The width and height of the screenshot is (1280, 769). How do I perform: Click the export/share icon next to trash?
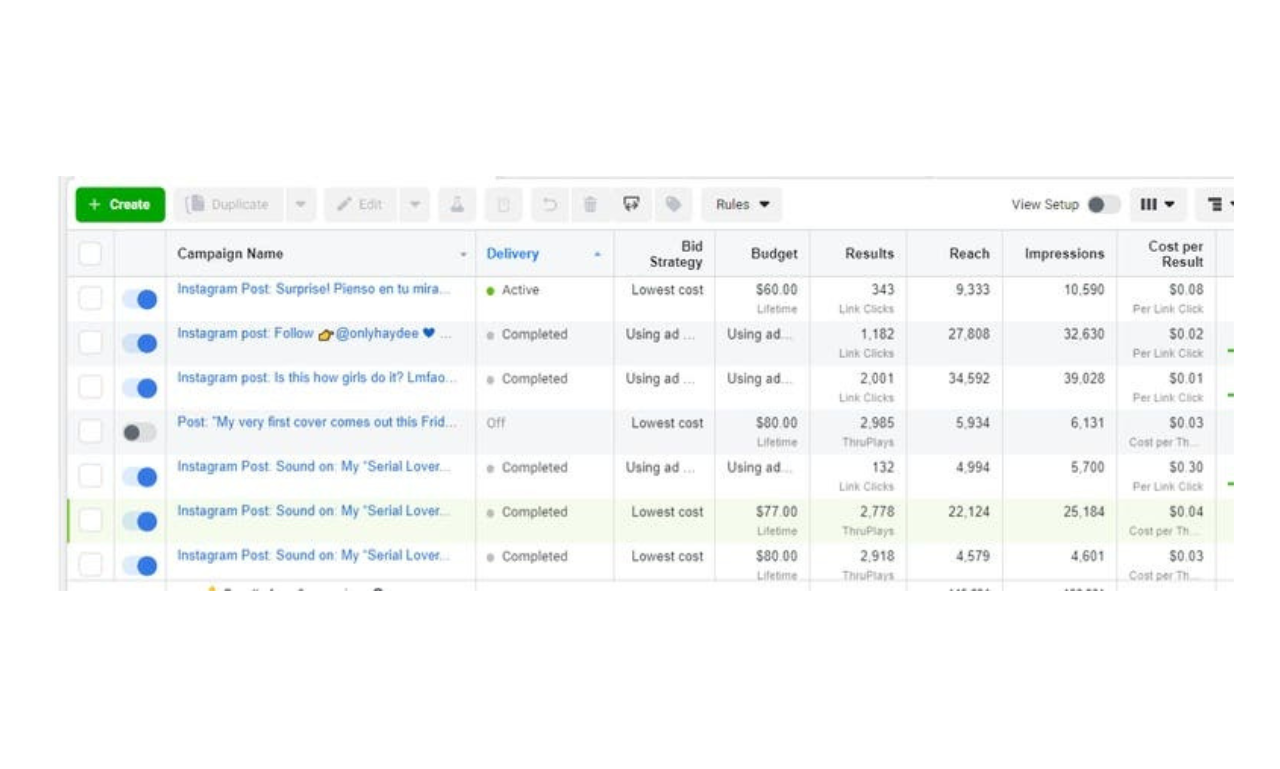click(x=631, y=205)
